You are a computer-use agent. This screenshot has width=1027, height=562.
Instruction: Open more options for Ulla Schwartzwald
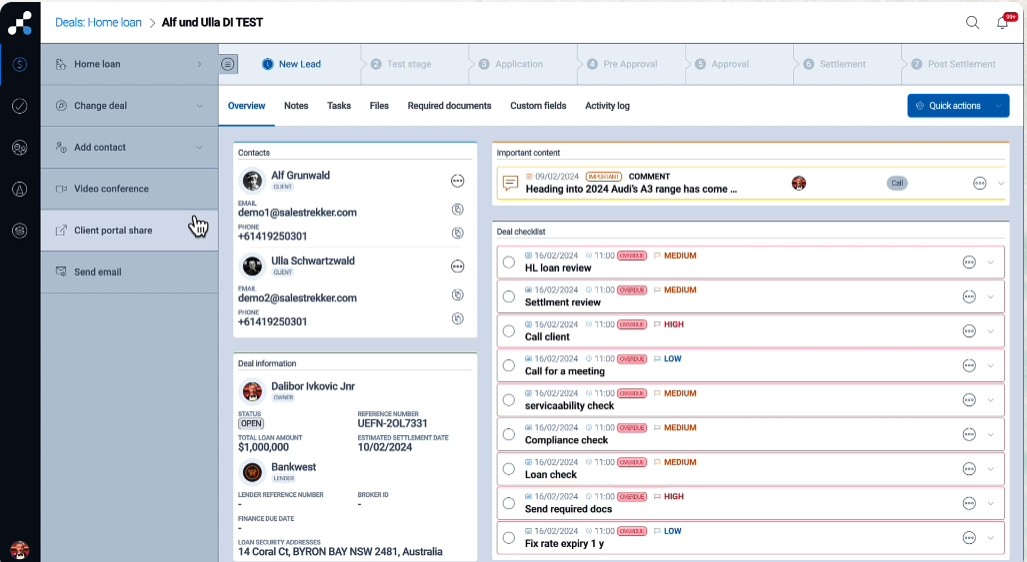(458, 266)
